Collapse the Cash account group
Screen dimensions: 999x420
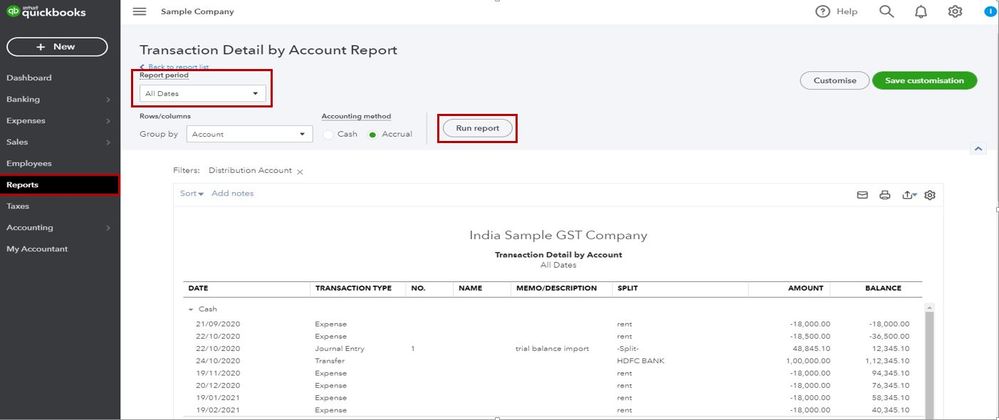[190, 309]
